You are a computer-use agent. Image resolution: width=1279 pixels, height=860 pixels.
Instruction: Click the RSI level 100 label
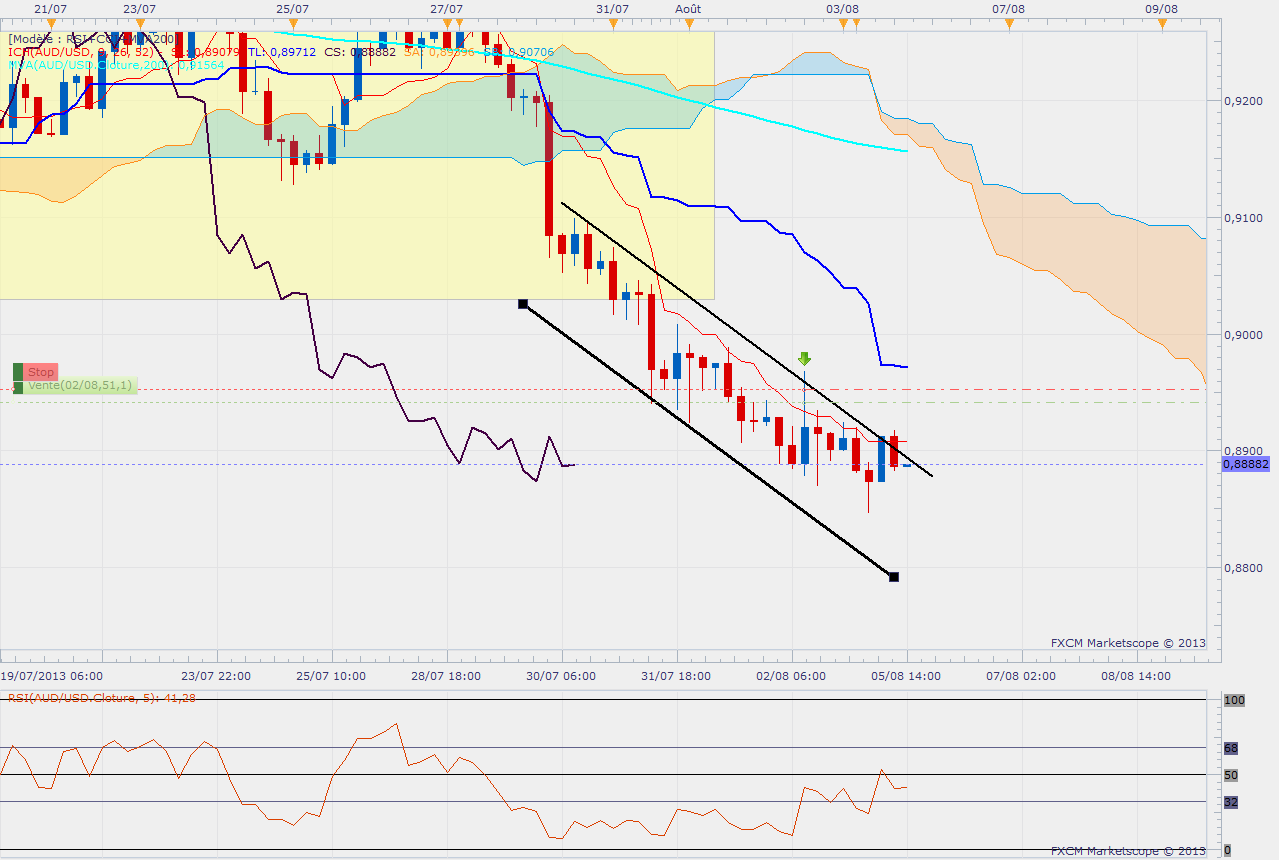click(1234, 701)
